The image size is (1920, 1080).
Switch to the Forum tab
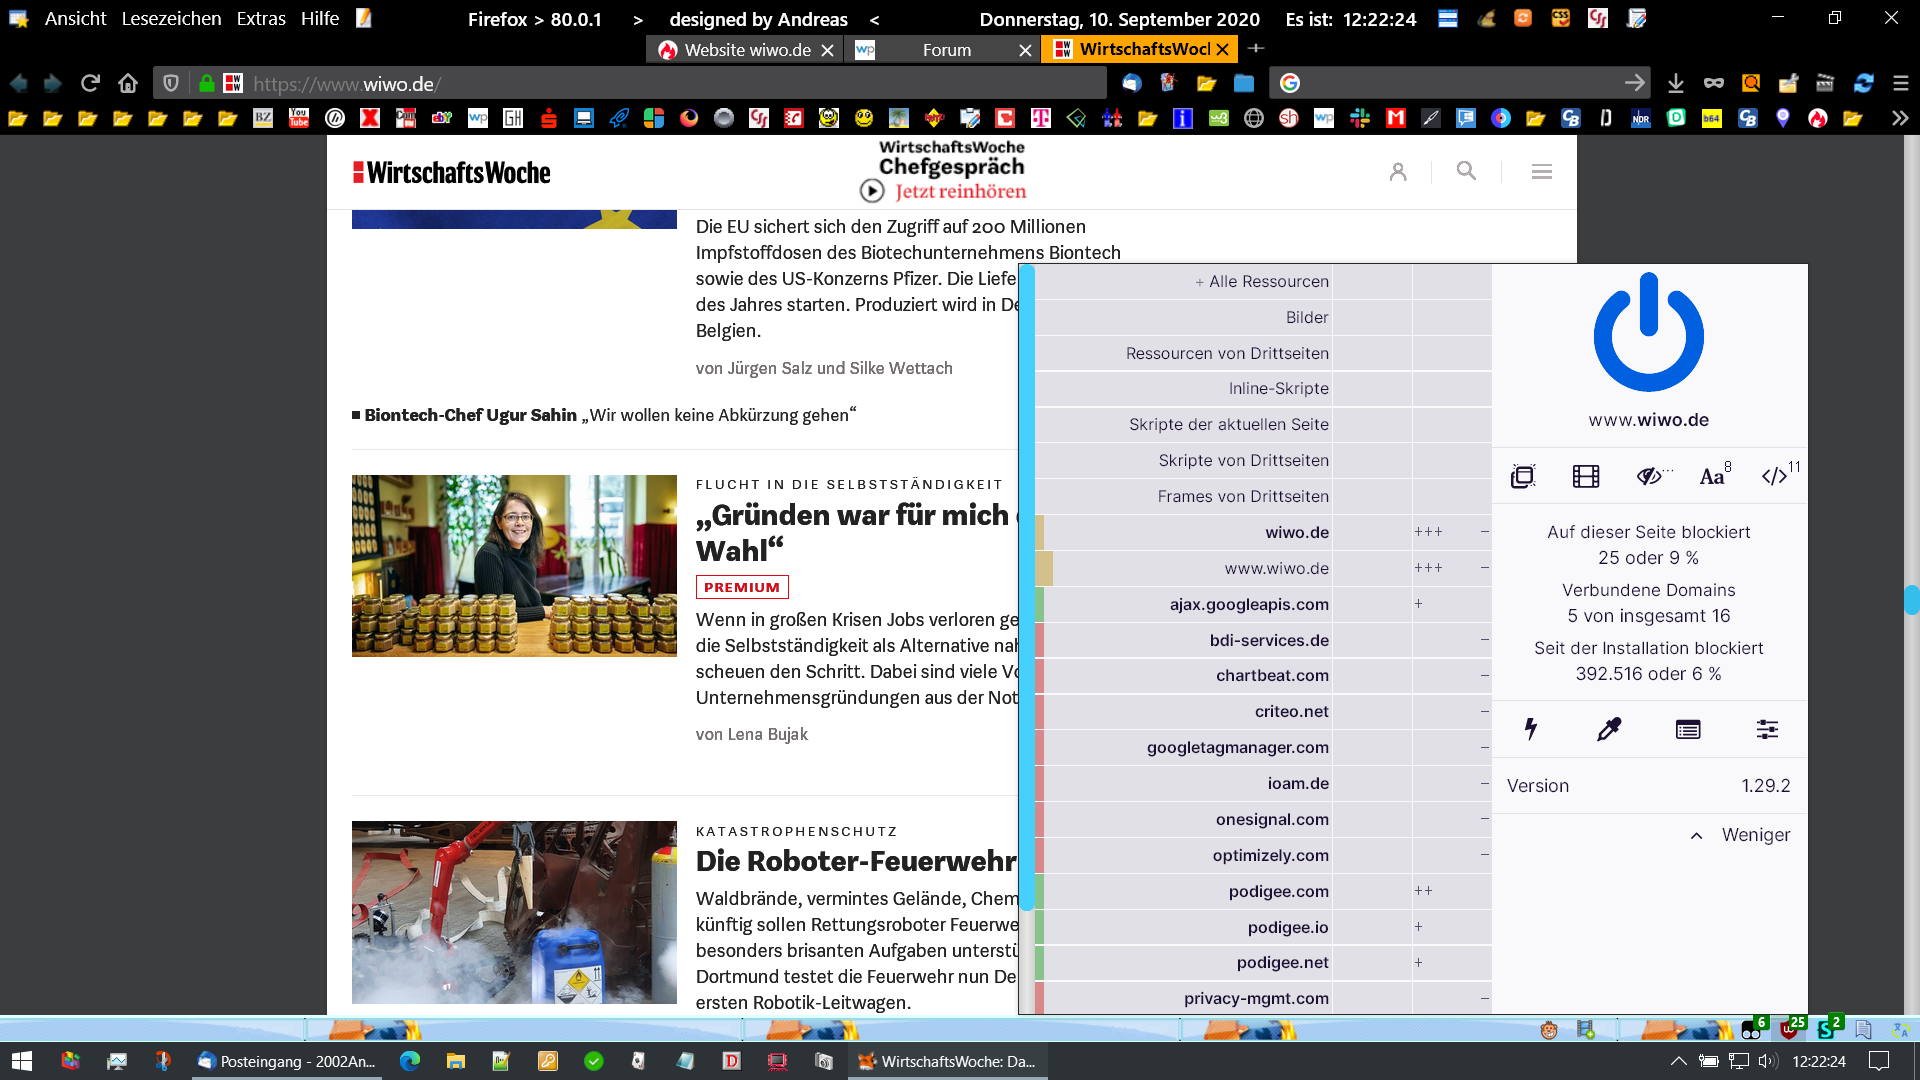(x=946, y=50)
